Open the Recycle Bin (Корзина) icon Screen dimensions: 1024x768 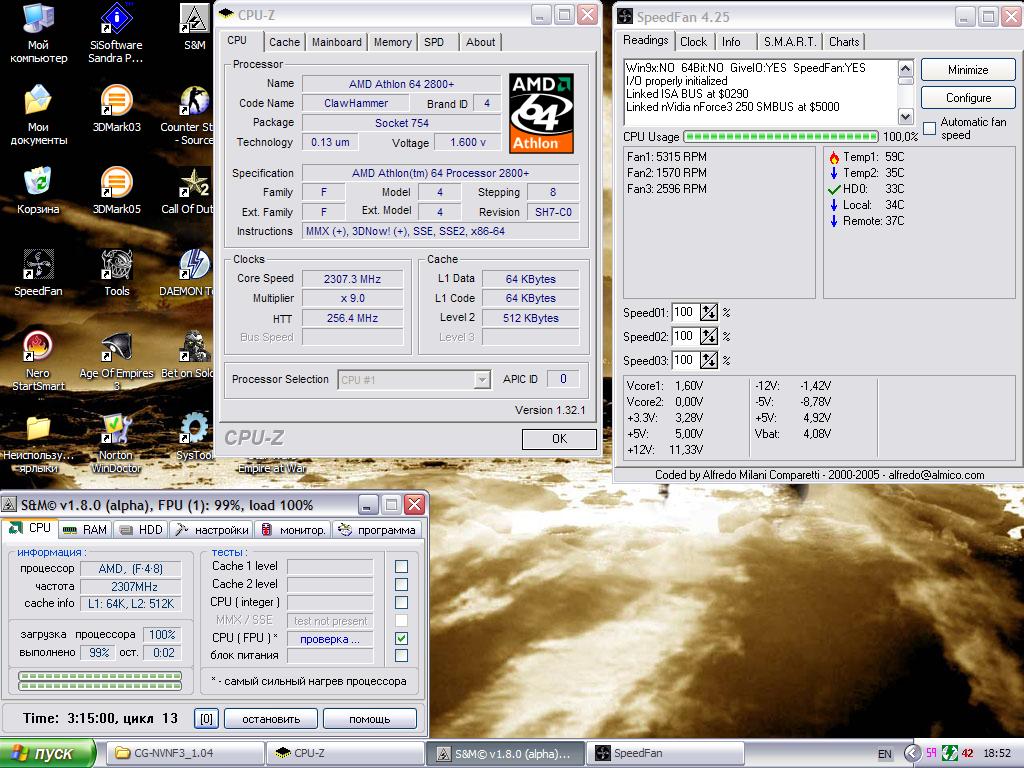[x=39, y=191]
